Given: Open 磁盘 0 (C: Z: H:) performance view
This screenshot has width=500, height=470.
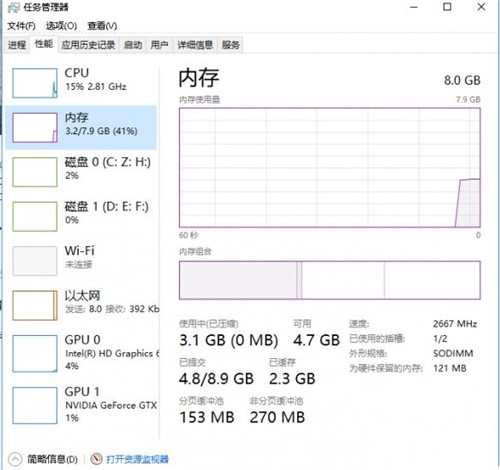Looking at the screenshot, I should click(x=81, y=172).
